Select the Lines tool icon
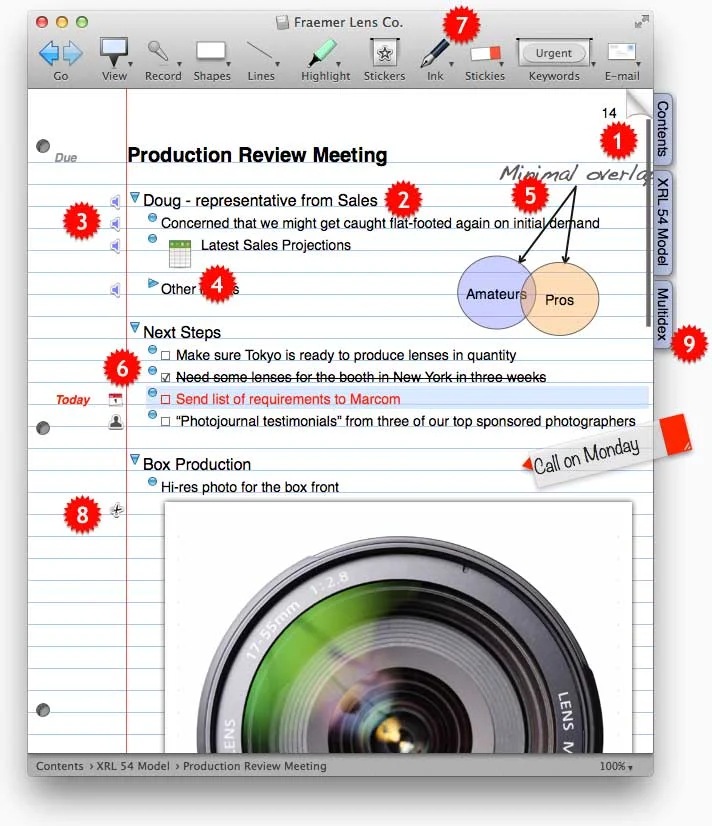This screenshot has height=826, width=712. [x=259, y=52]
